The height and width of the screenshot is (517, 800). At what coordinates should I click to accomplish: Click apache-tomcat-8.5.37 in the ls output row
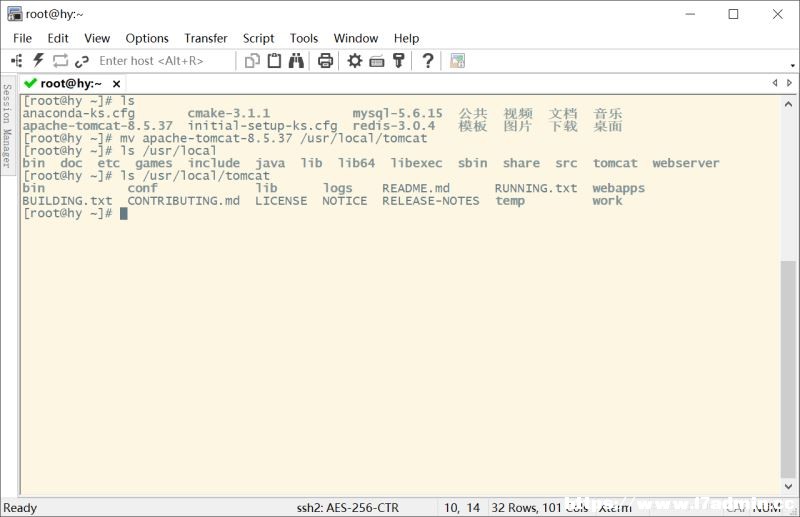[x=97, y=126]
